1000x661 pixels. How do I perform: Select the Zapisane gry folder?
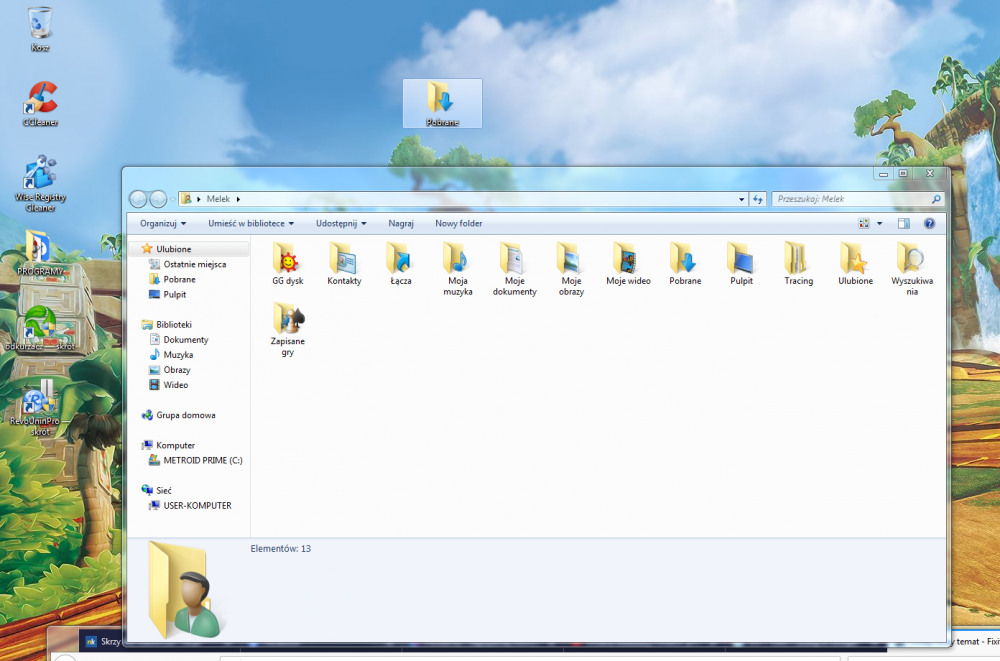coord(287,320)
